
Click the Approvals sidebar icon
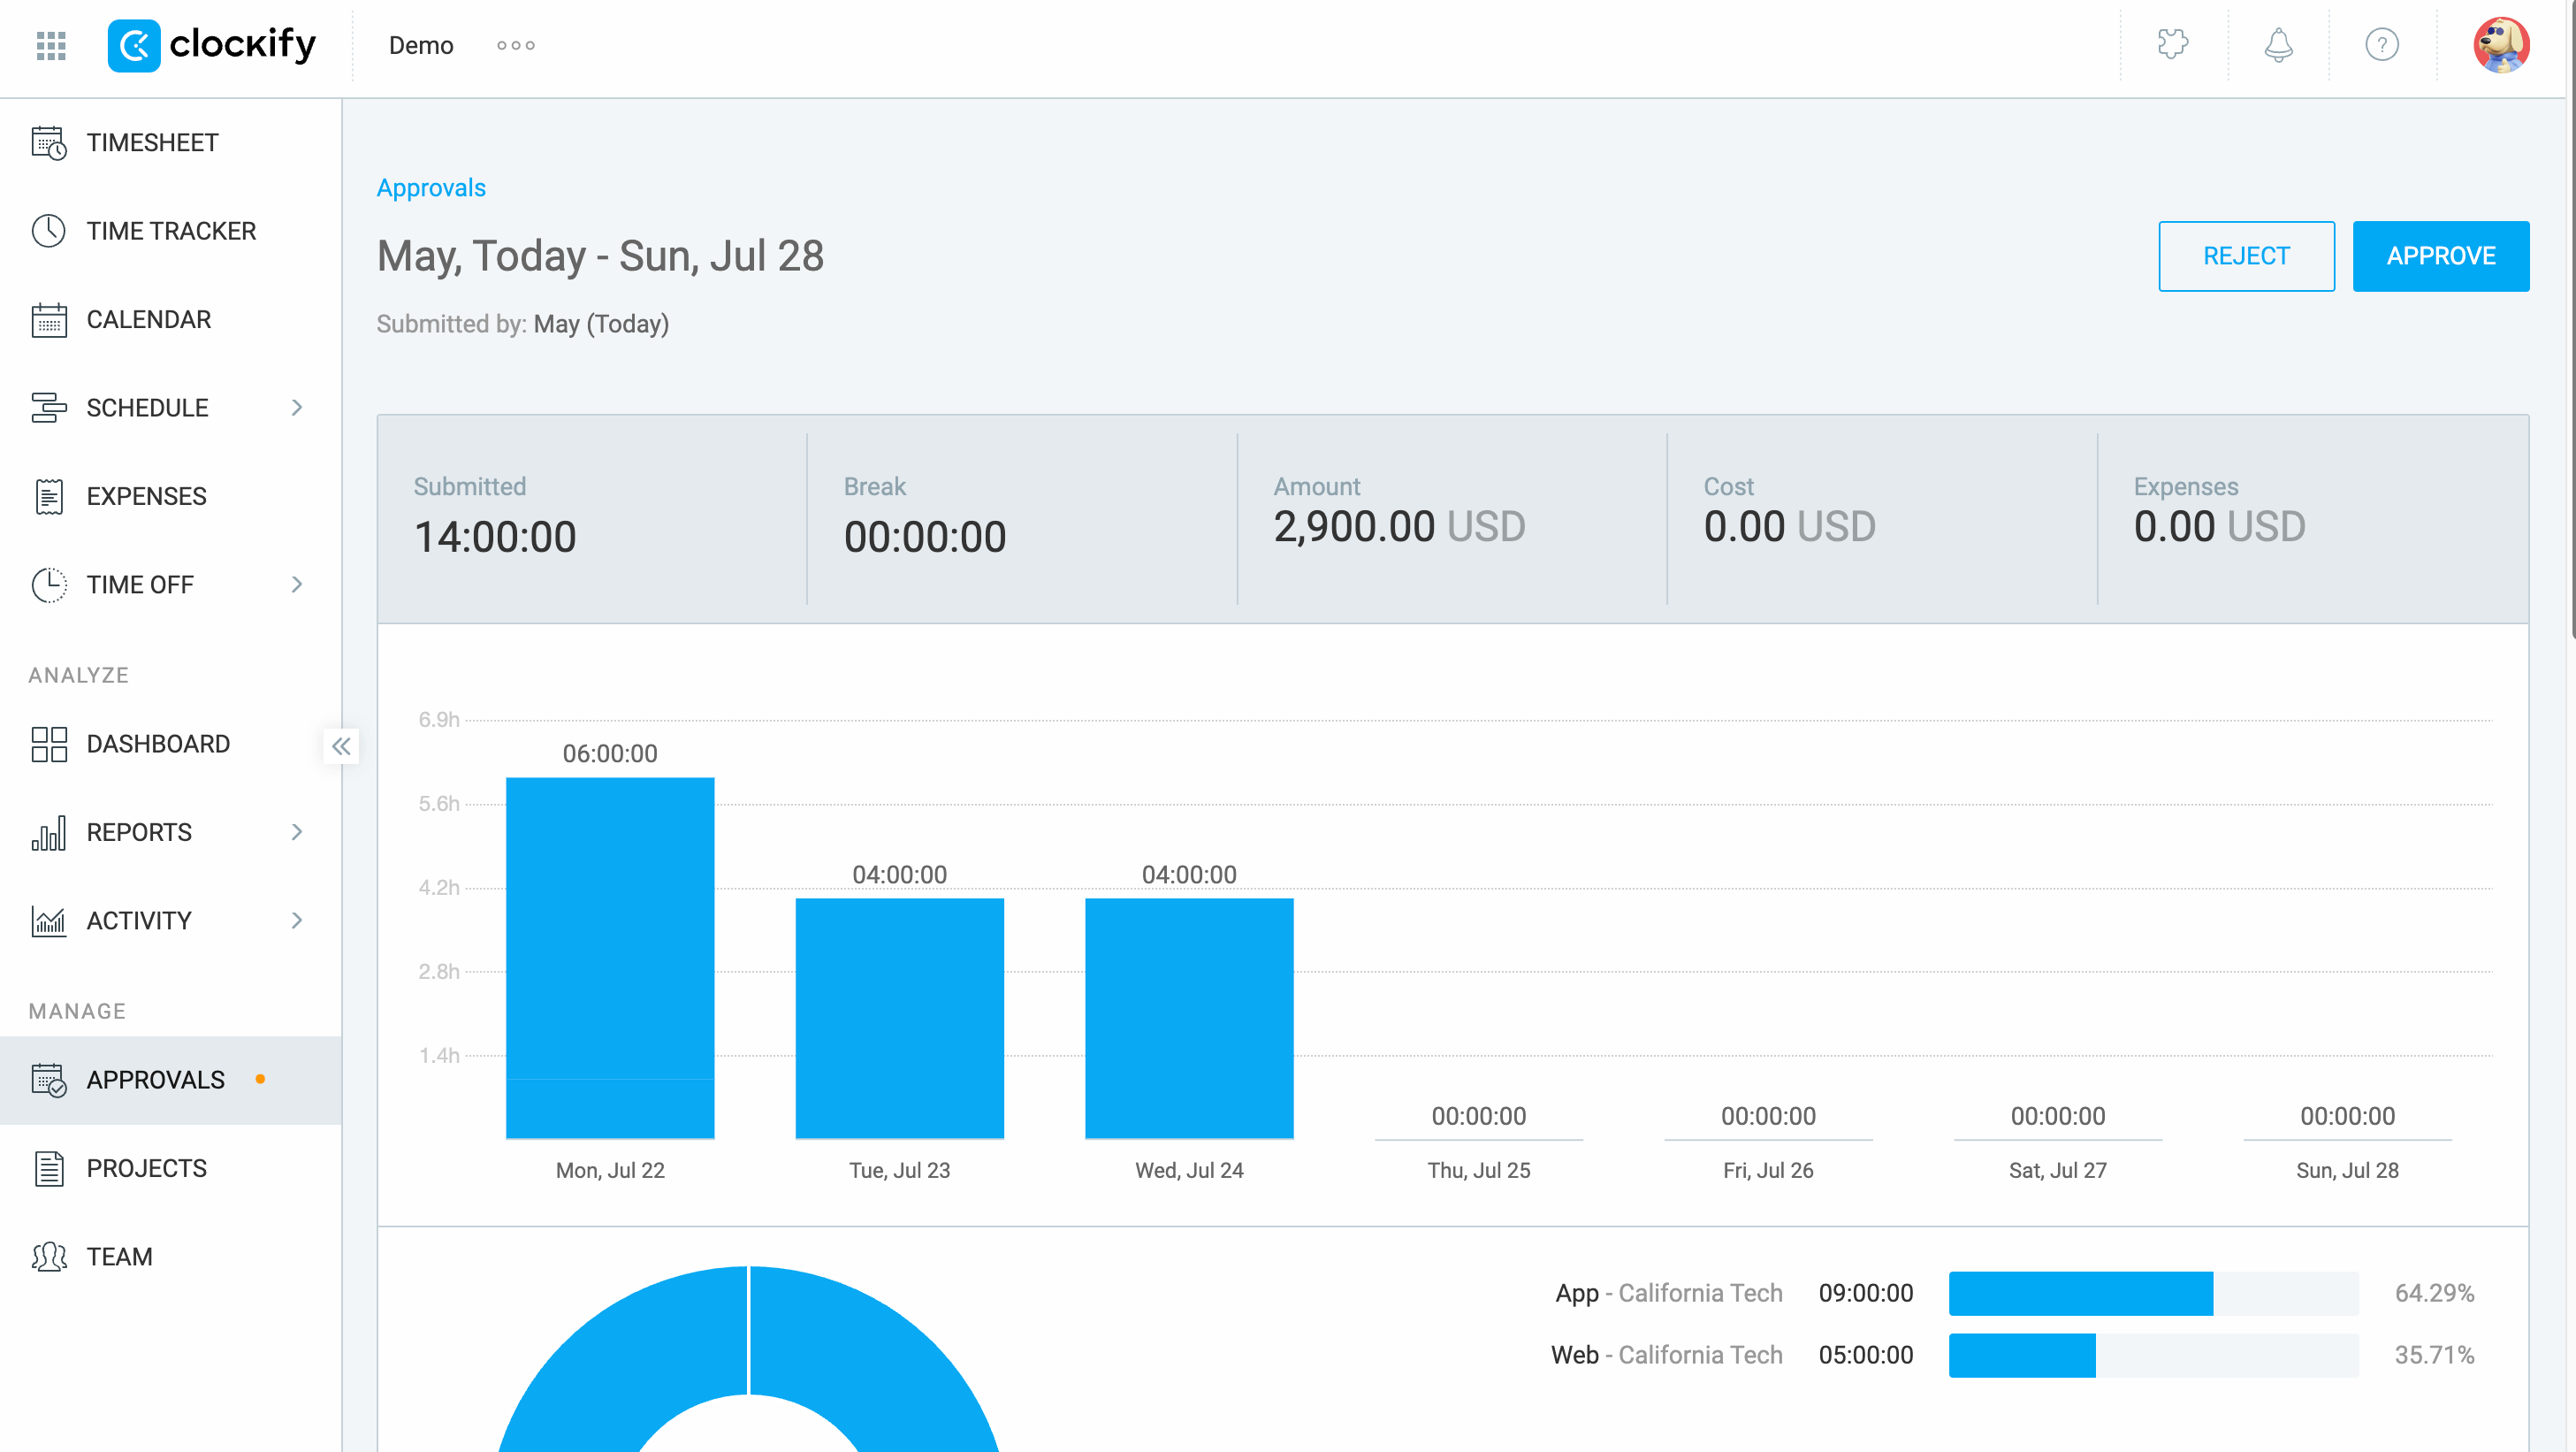tap(48, 1080)
